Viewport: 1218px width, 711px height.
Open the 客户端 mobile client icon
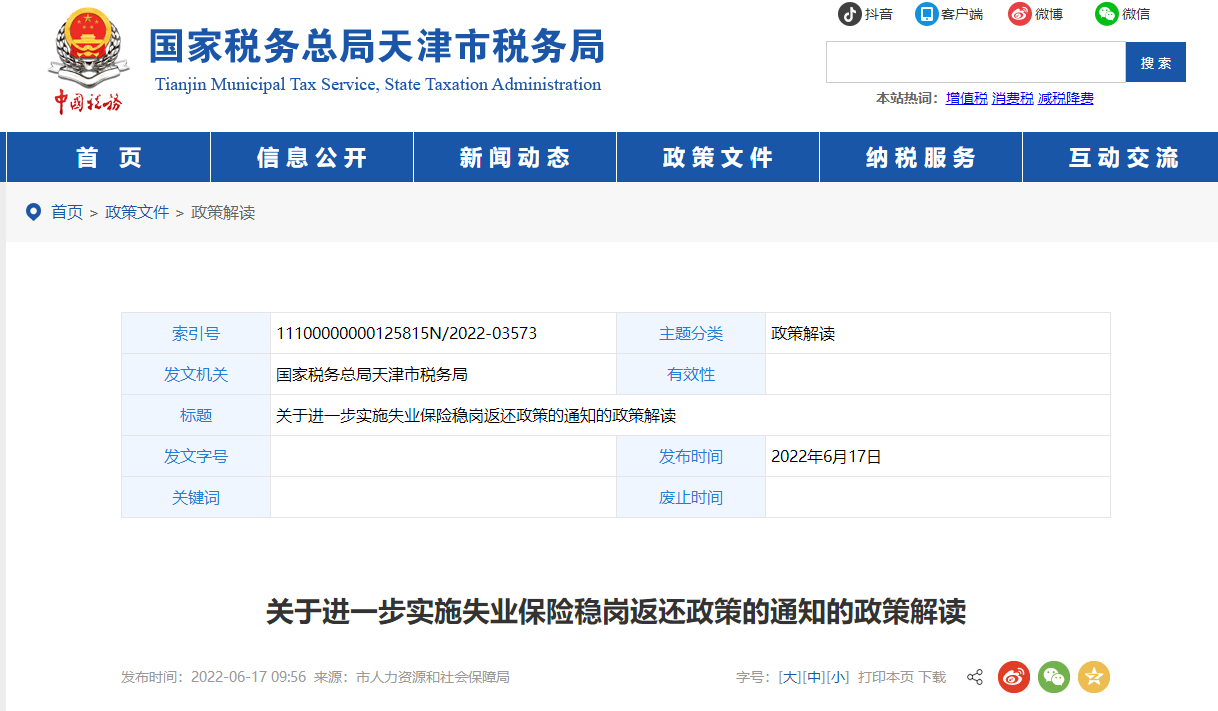pyautogui.click(x=927, y=14)
